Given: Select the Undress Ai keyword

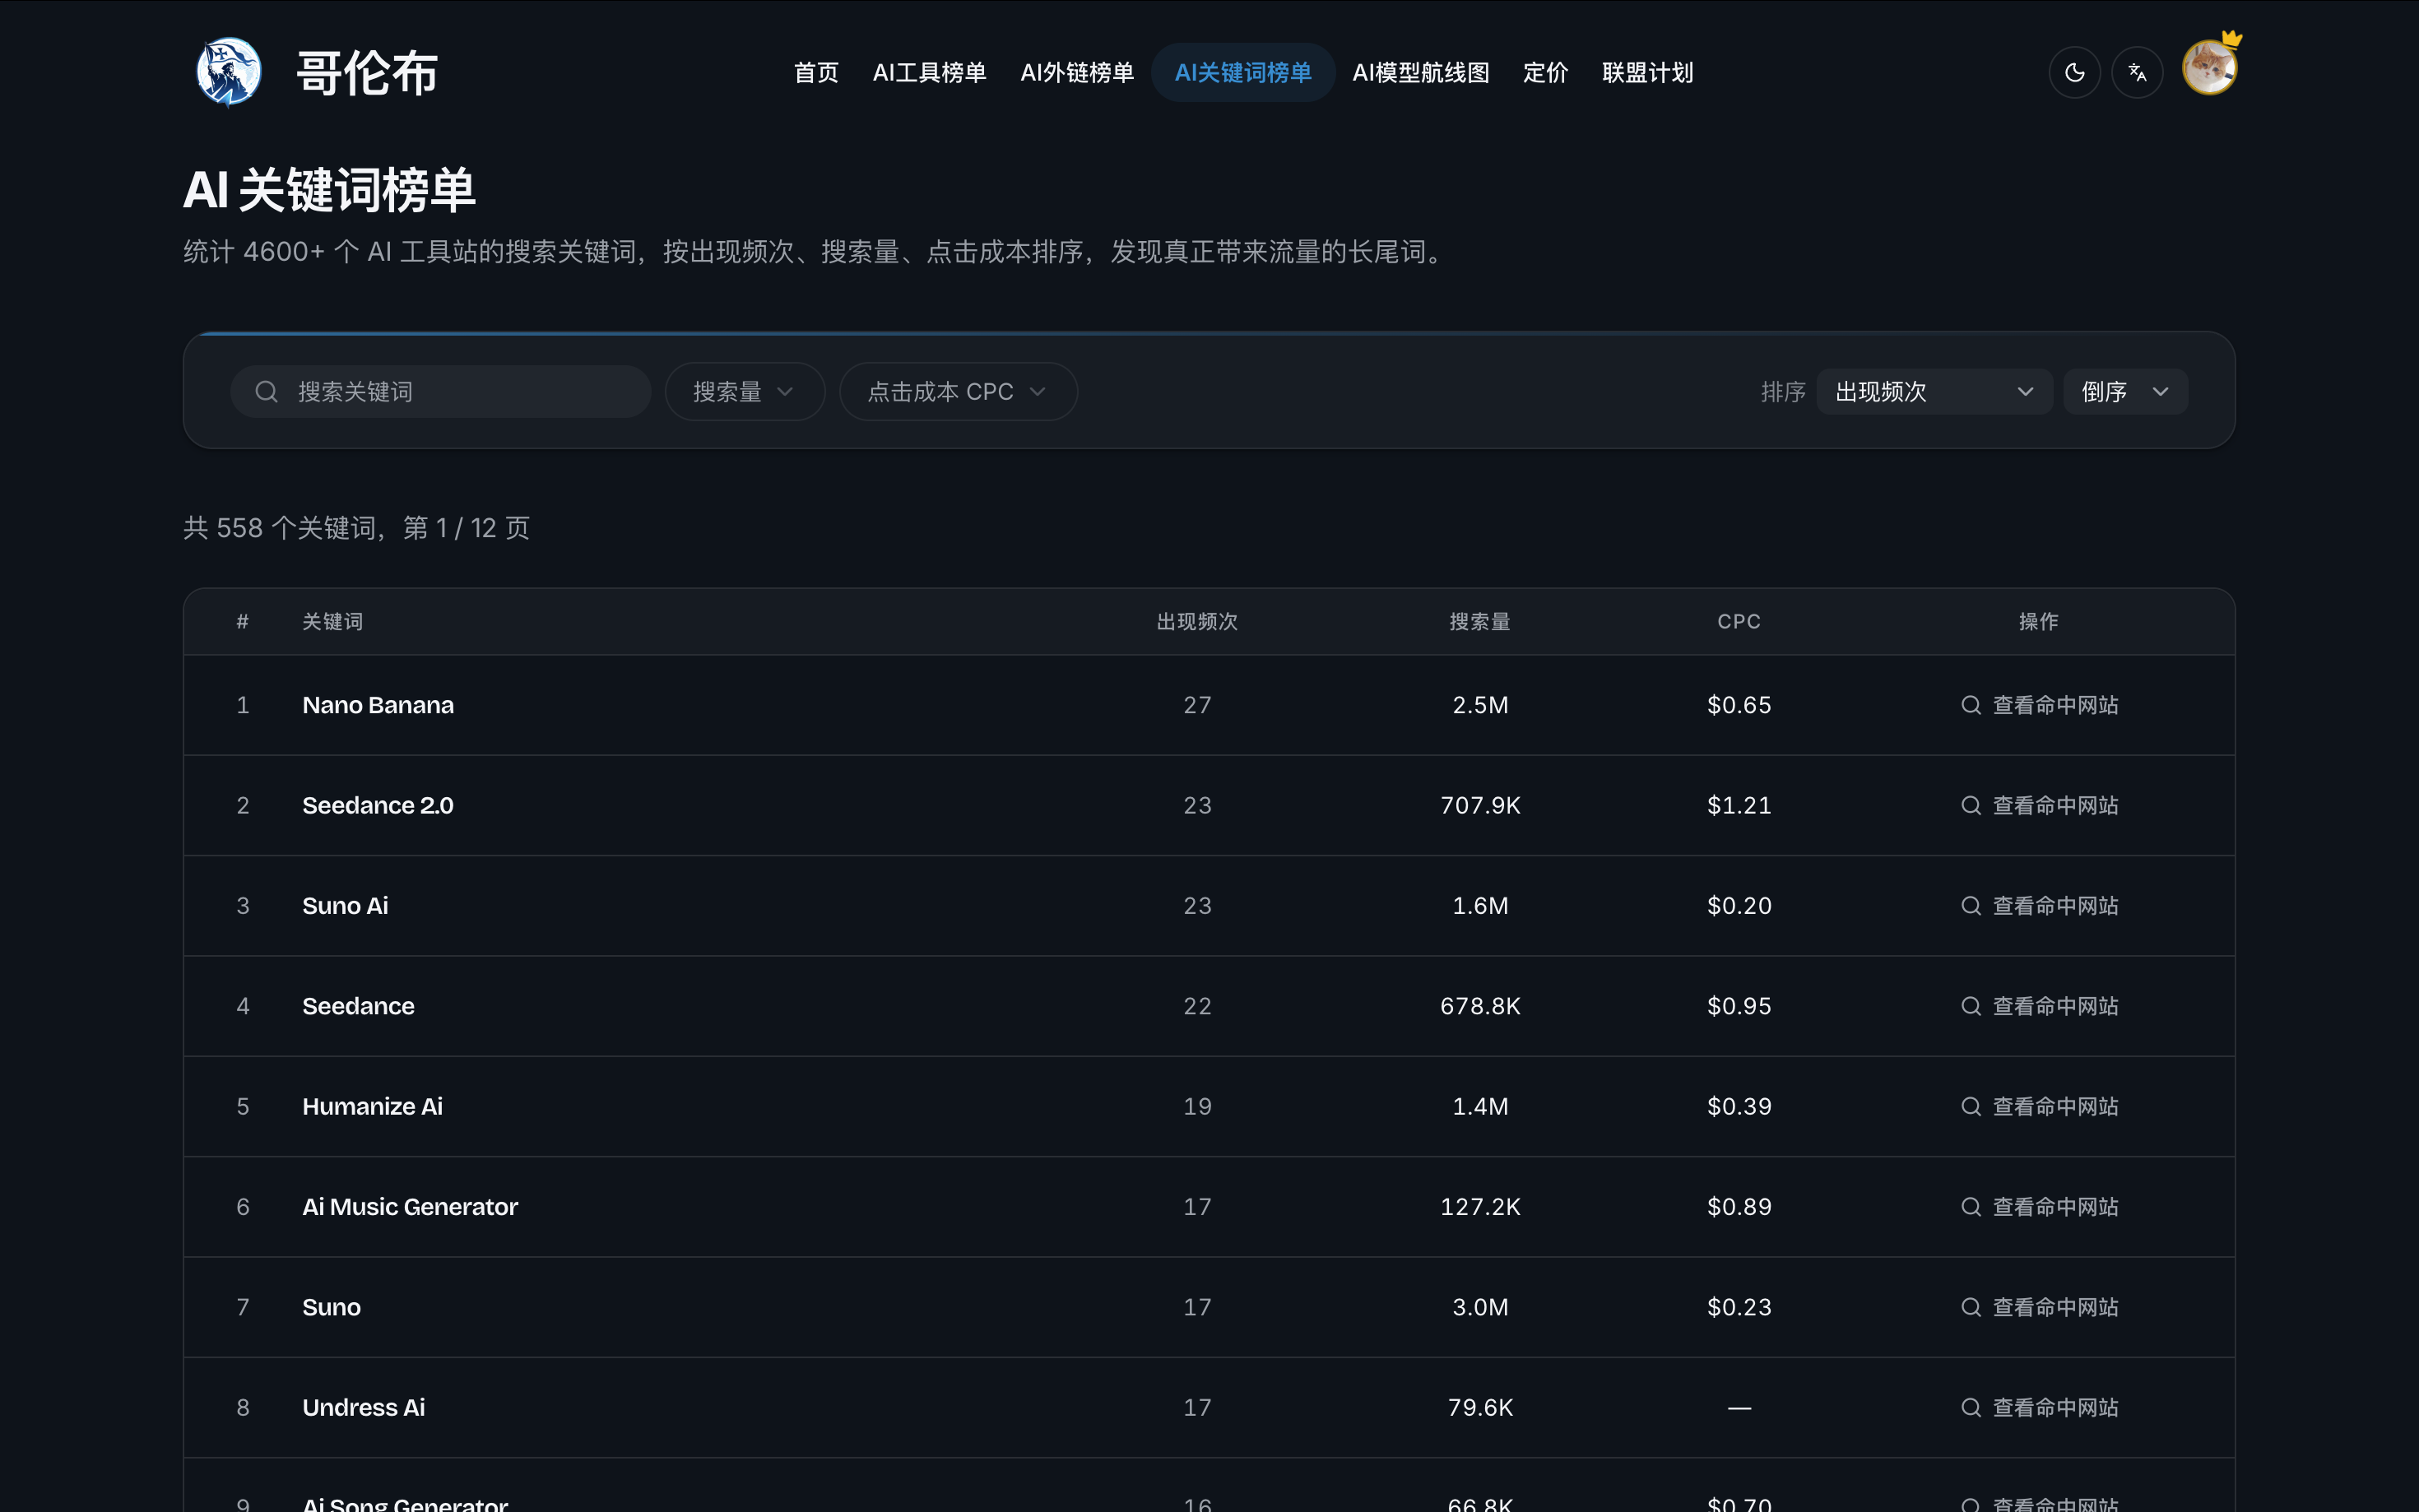Looking at the screenshot, I should 363,1407.
